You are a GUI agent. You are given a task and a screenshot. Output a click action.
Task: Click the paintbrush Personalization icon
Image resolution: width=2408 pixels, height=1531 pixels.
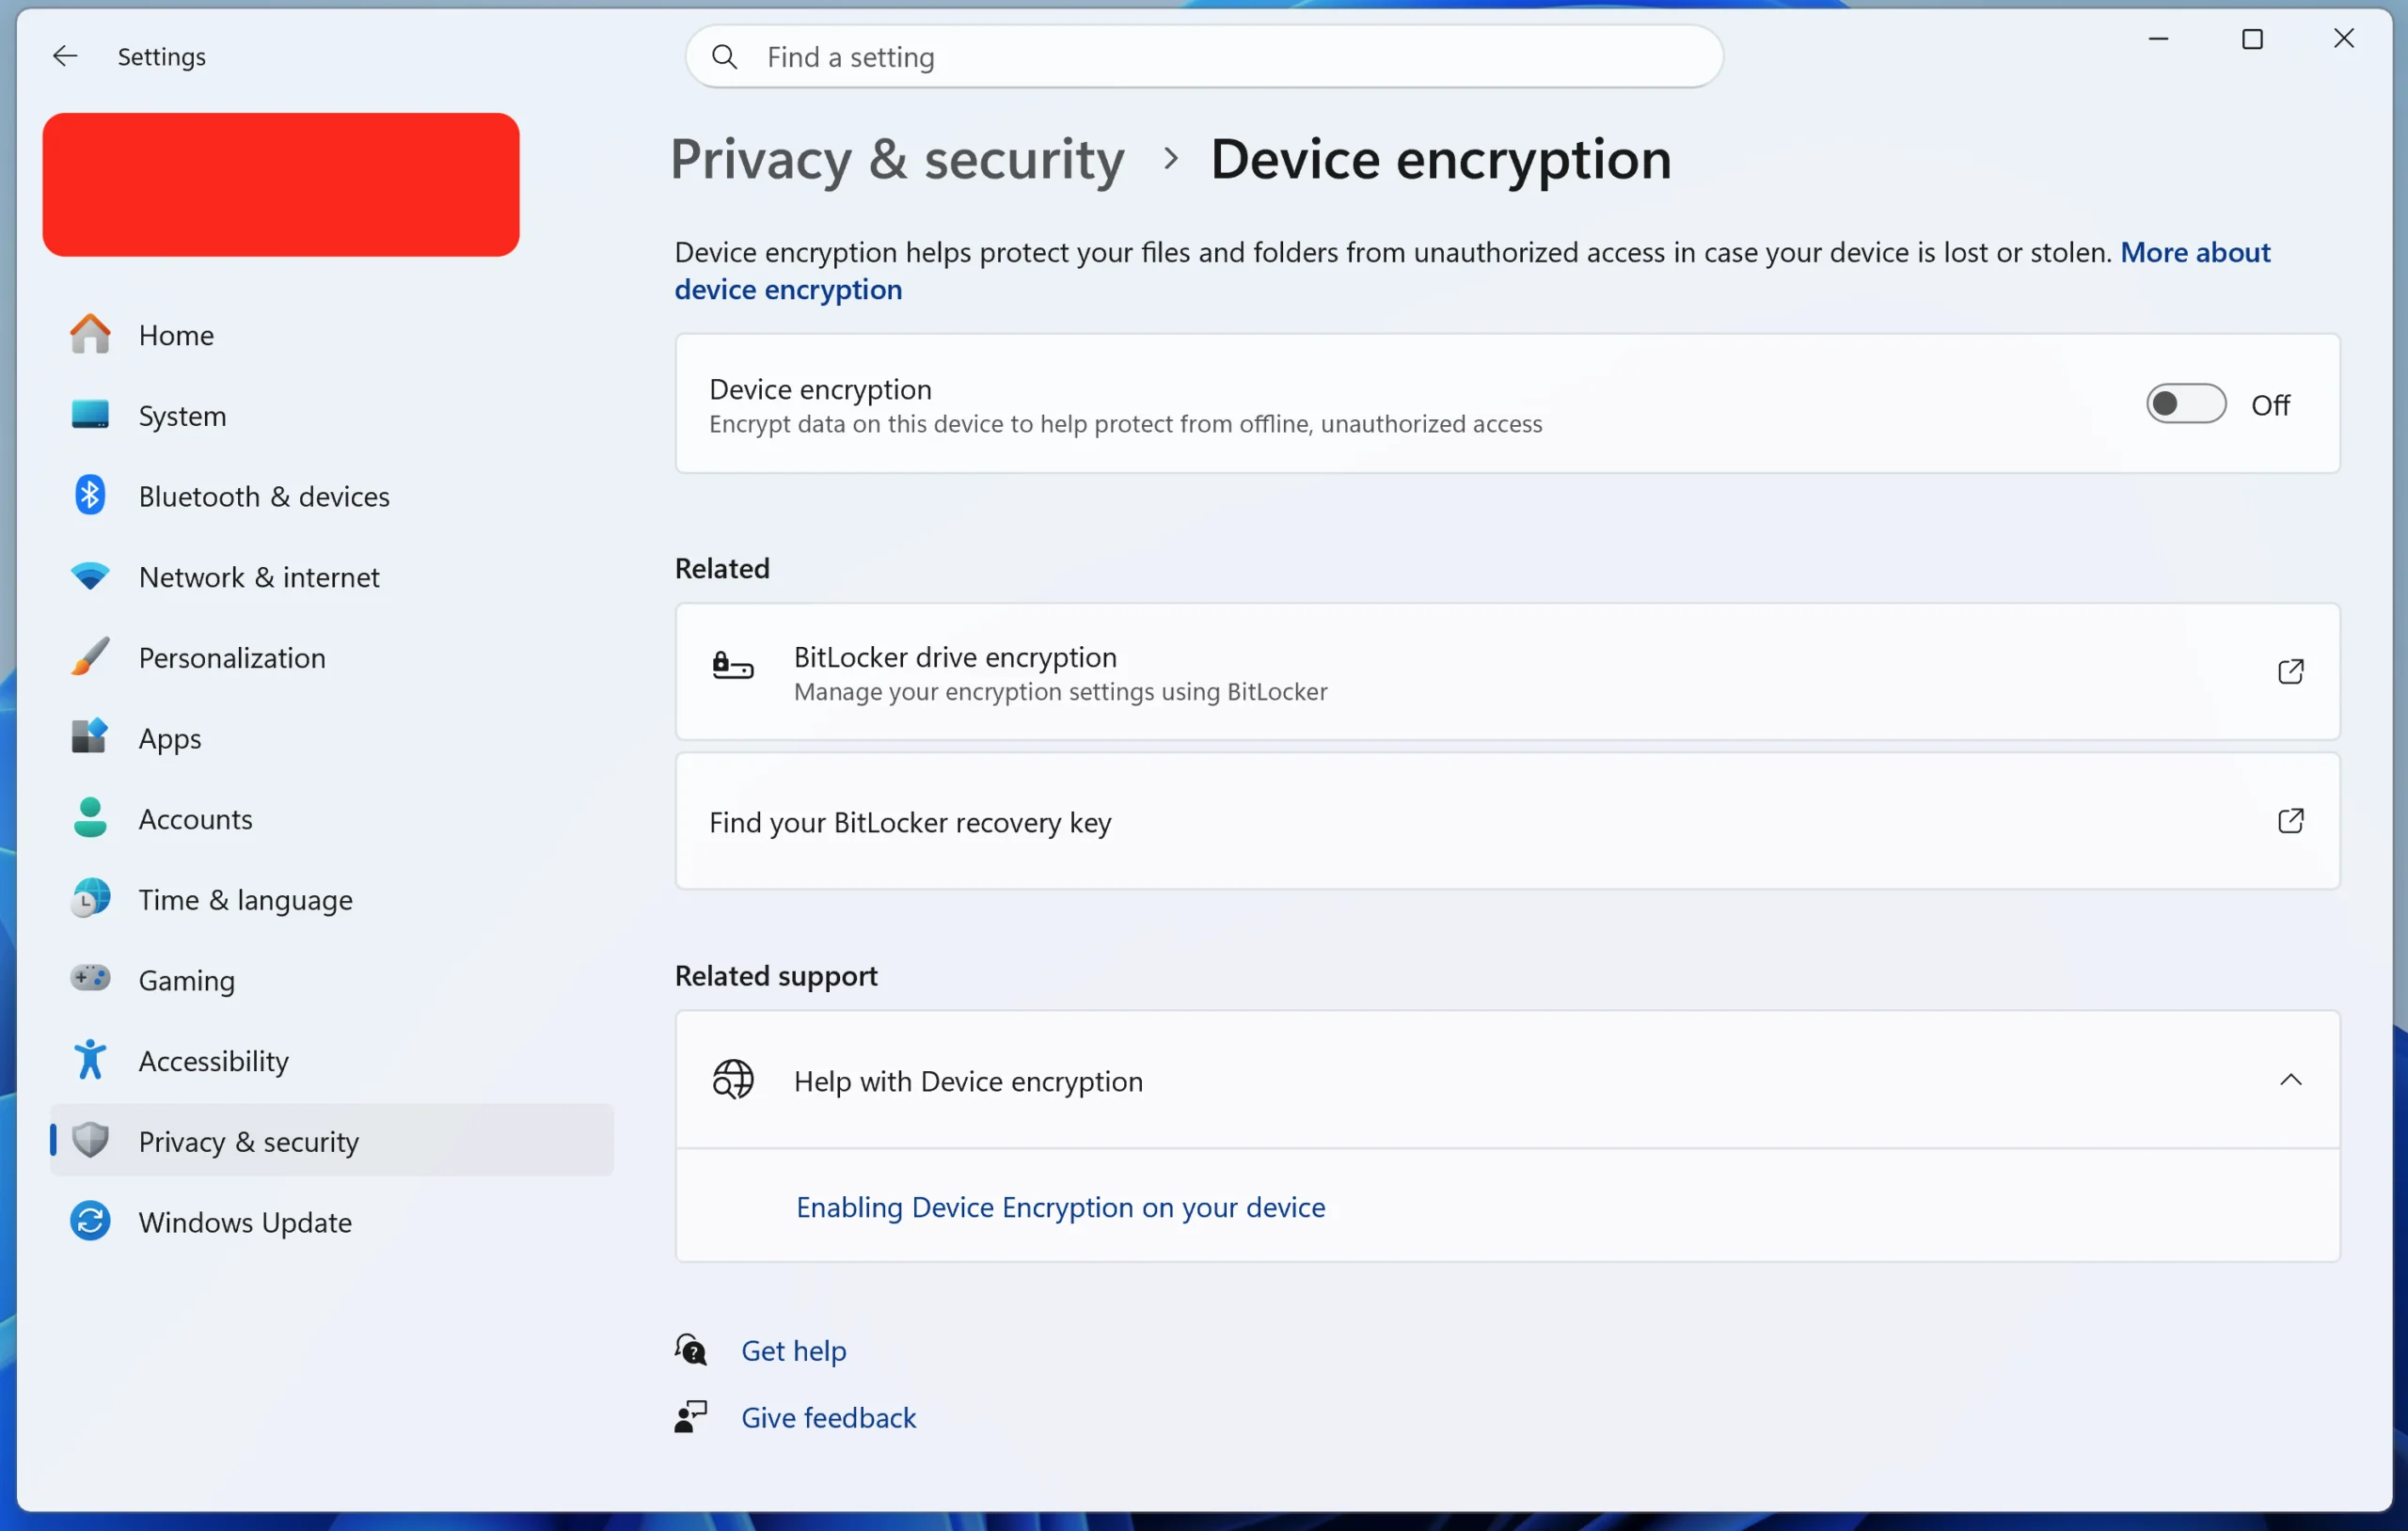[90, 657]
